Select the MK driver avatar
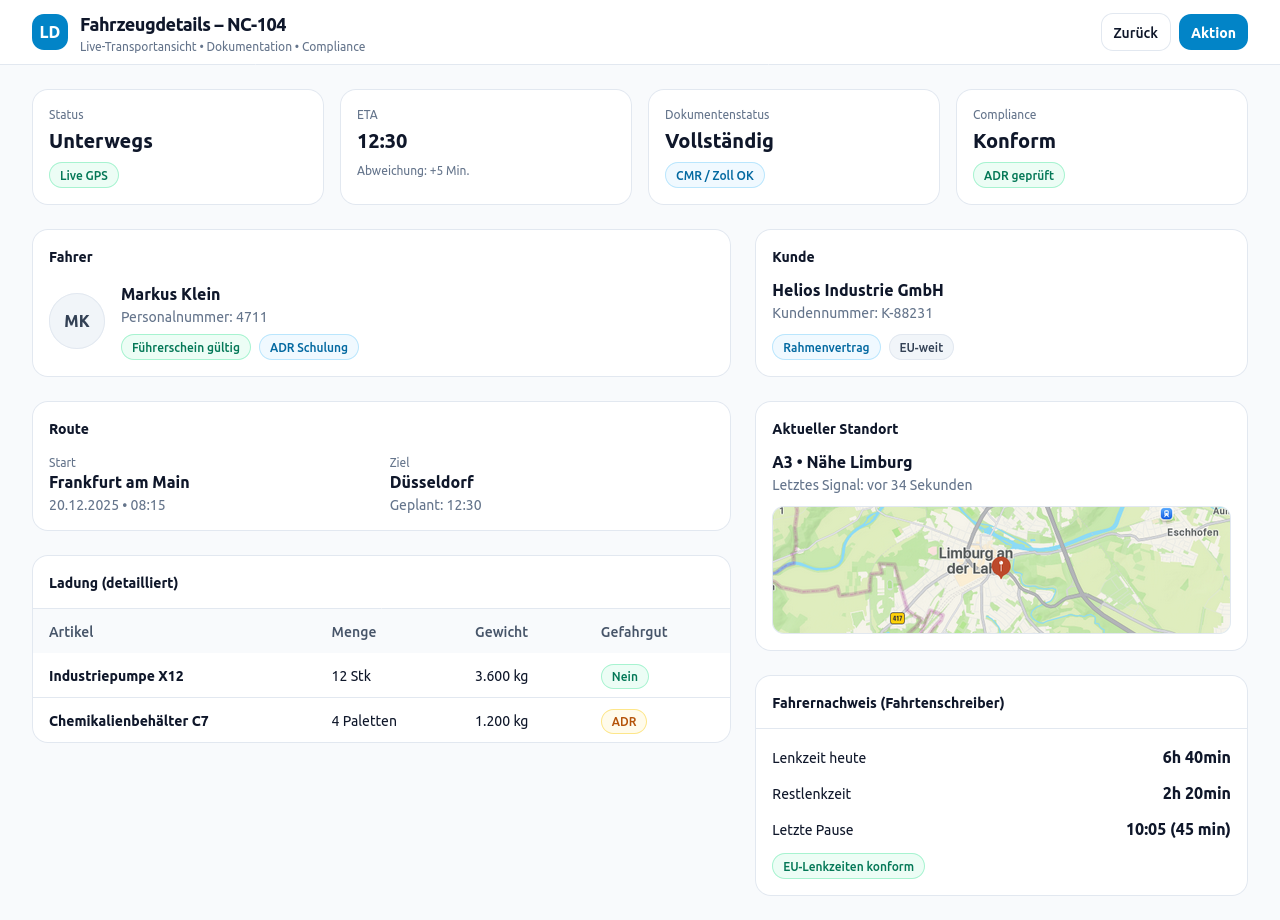The width and height of the screenshot is (1280, 920). click(77, 320)
